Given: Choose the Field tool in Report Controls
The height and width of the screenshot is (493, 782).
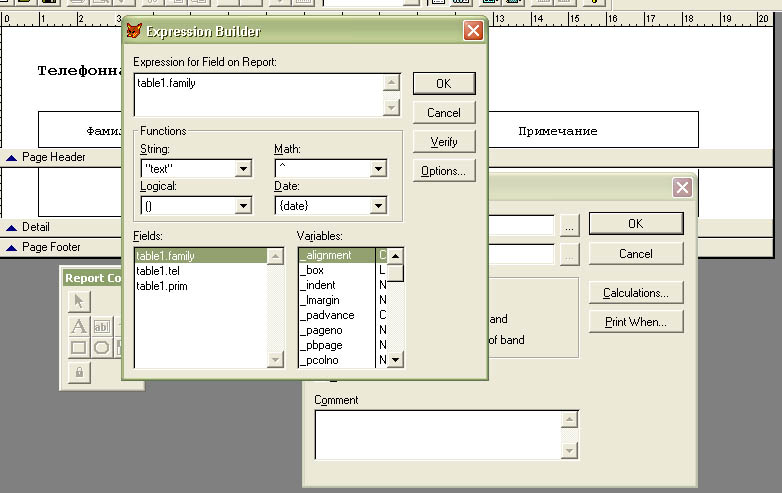Looking at the screenshot, I should tap(102, 326).
